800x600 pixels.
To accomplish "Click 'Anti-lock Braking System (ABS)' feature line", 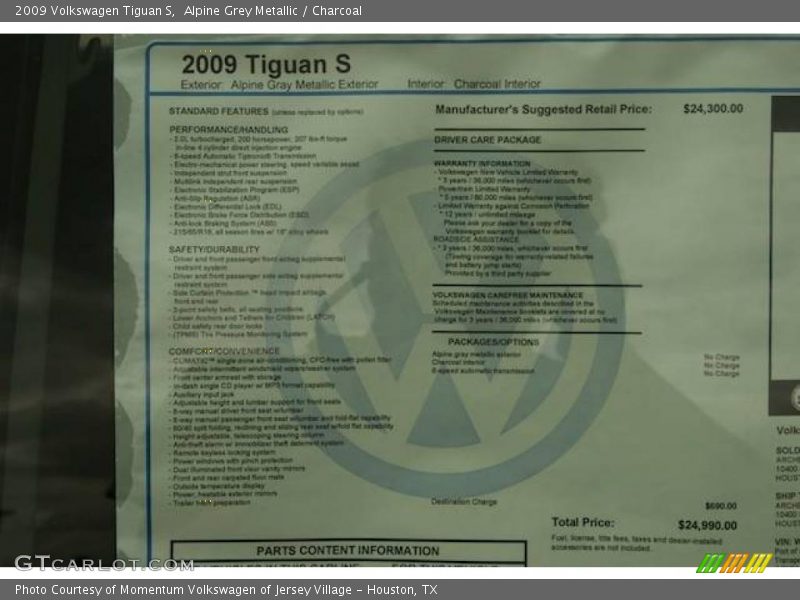I will pos(224,223).
